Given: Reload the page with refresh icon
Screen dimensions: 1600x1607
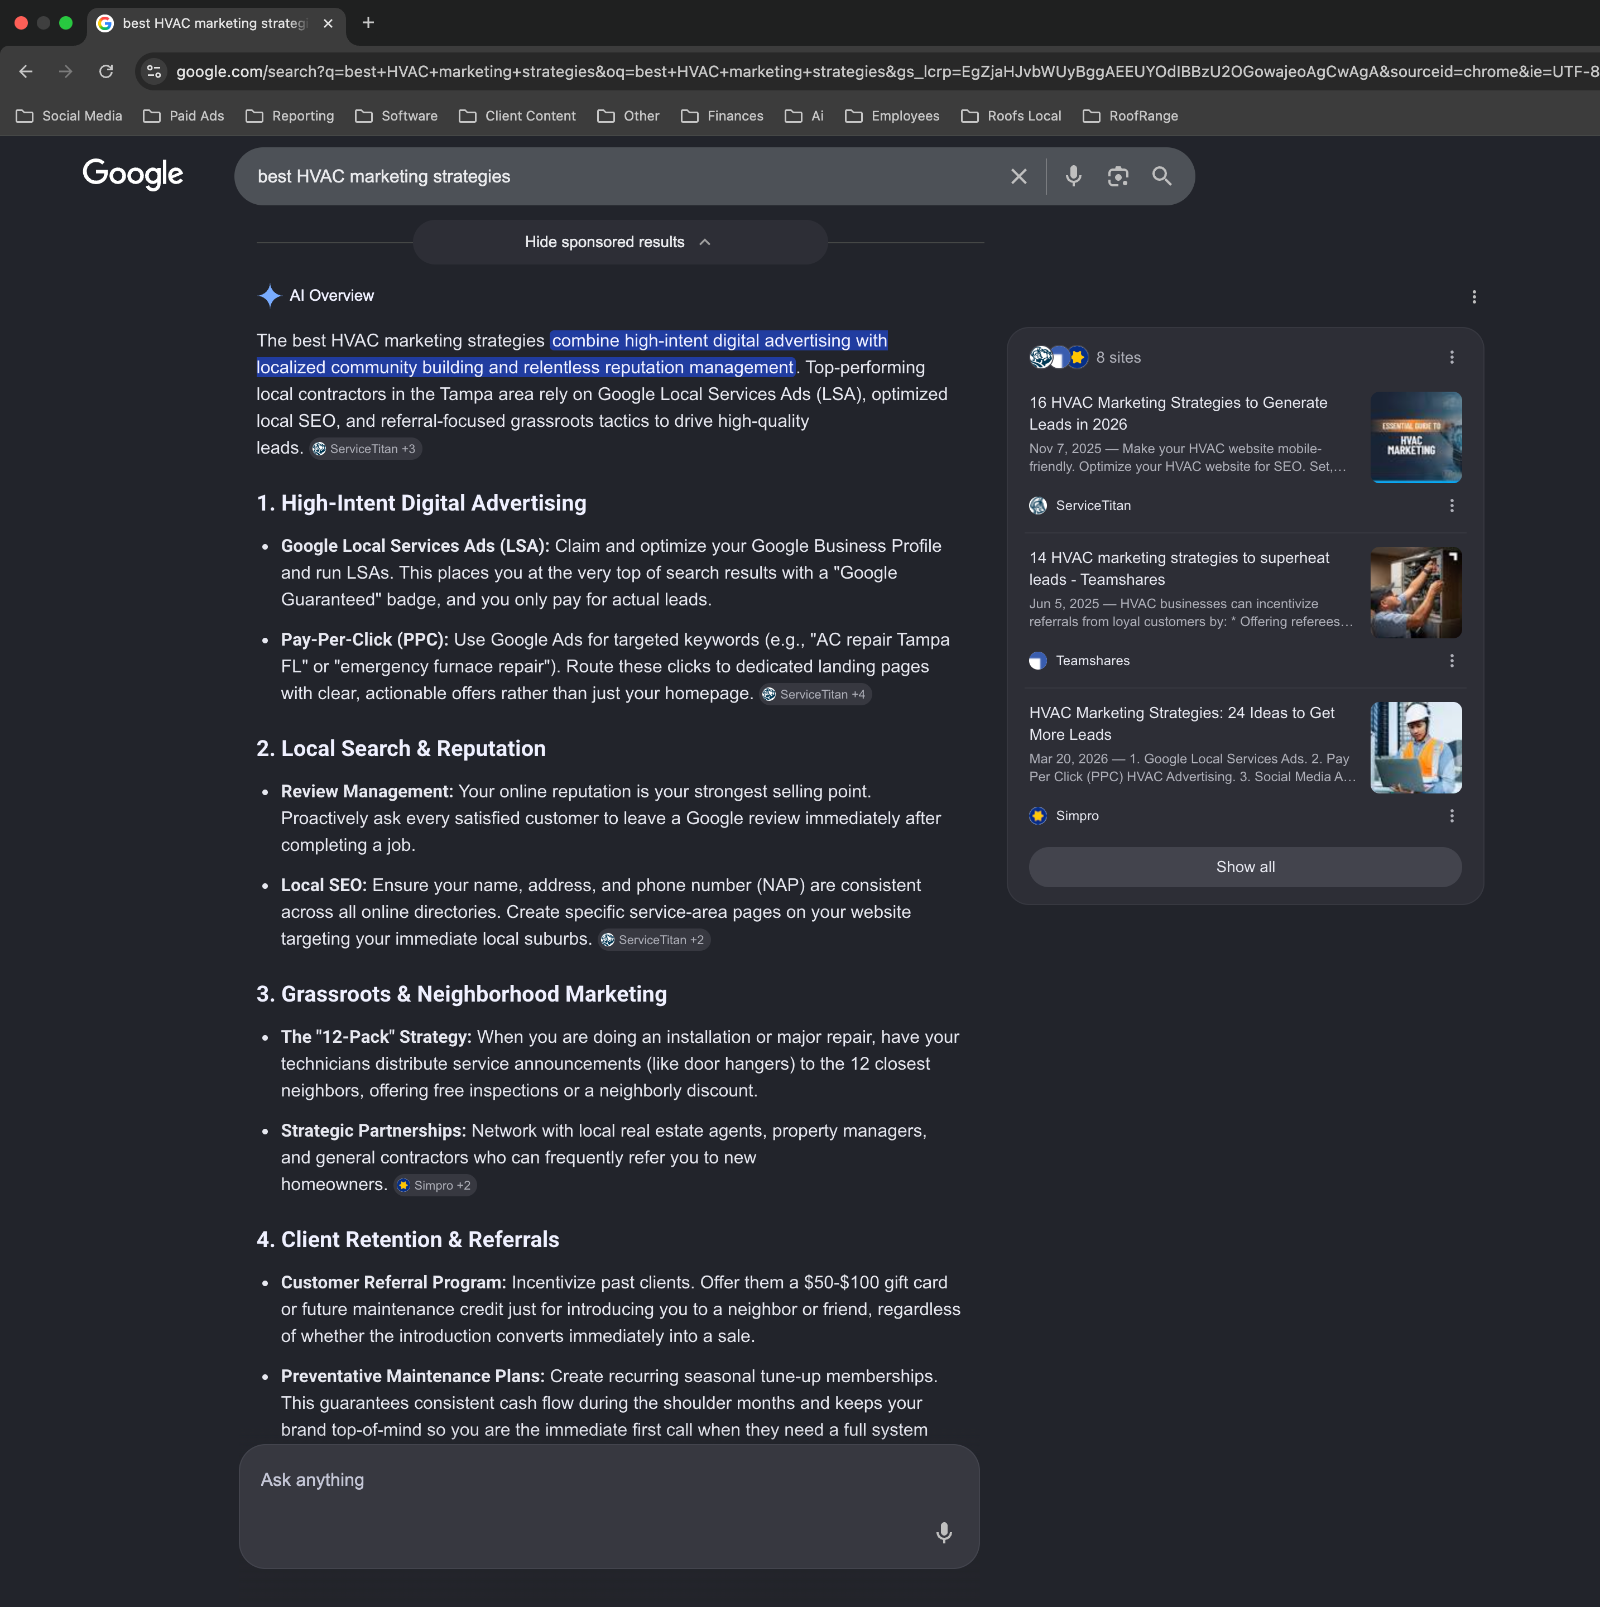Looking at the screenshot, I should pos(106,71).
